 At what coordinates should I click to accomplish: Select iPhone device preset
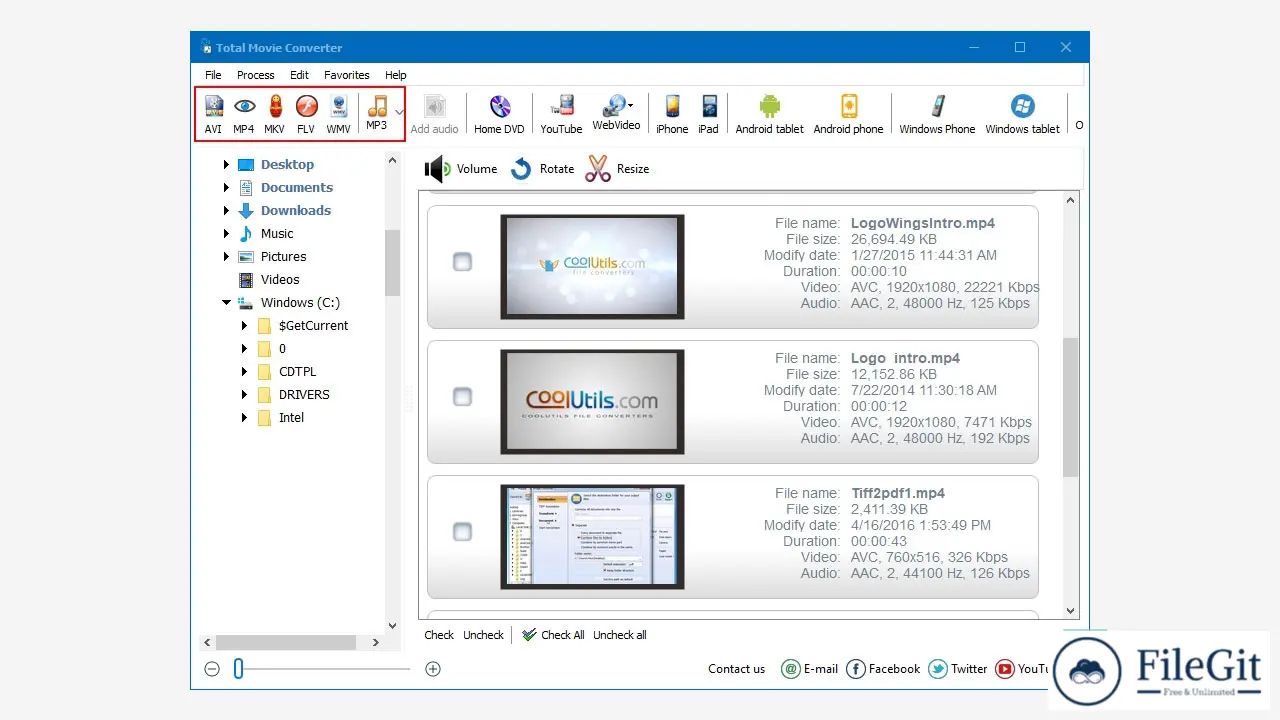pos(672,114)
